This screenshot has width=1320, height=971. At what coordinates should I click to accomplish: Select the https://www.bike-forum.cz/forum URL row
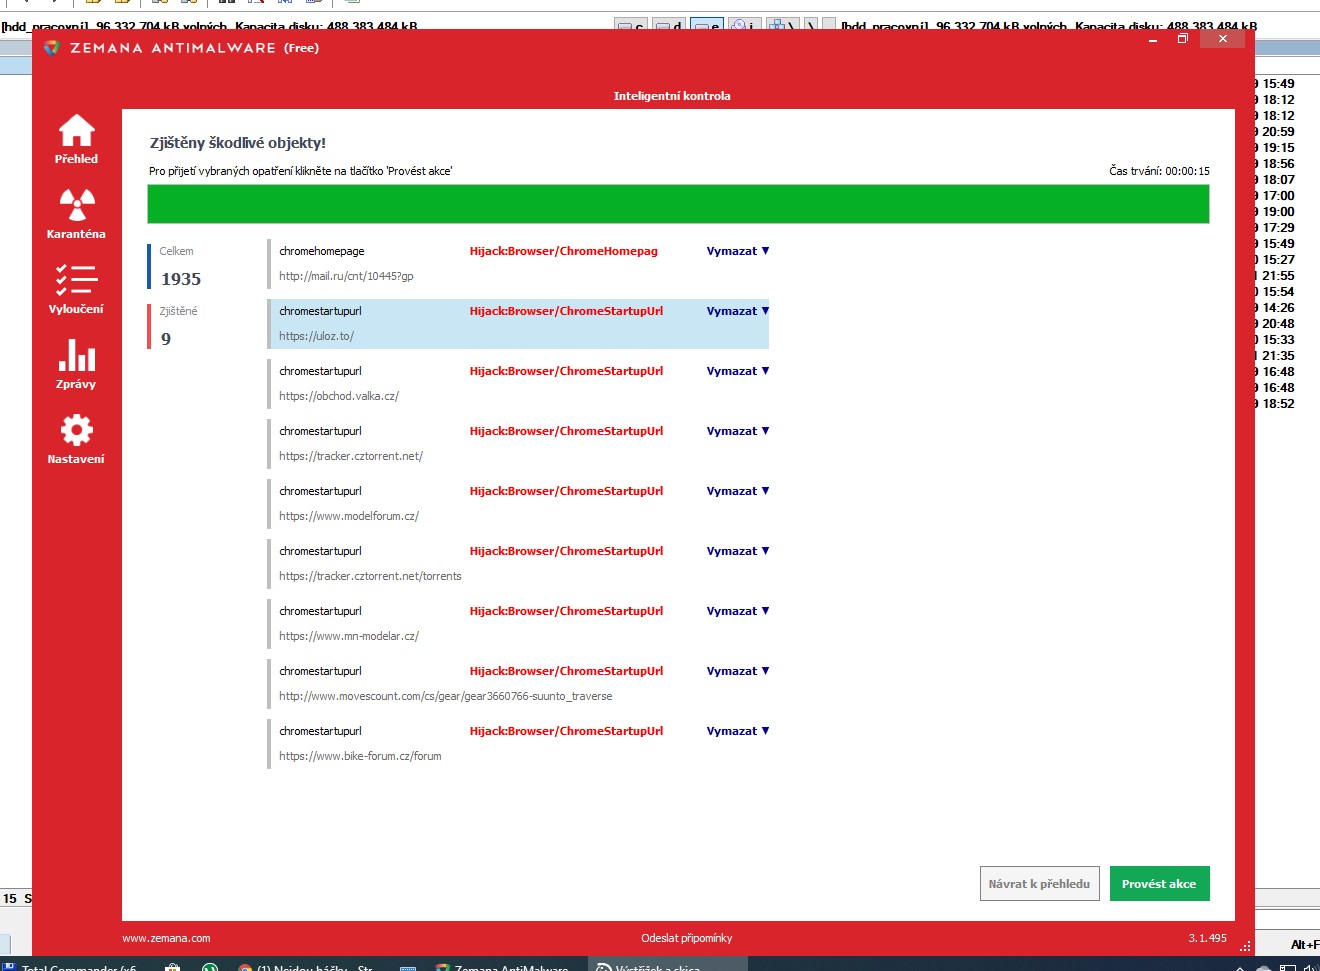[x=360, y=756]
